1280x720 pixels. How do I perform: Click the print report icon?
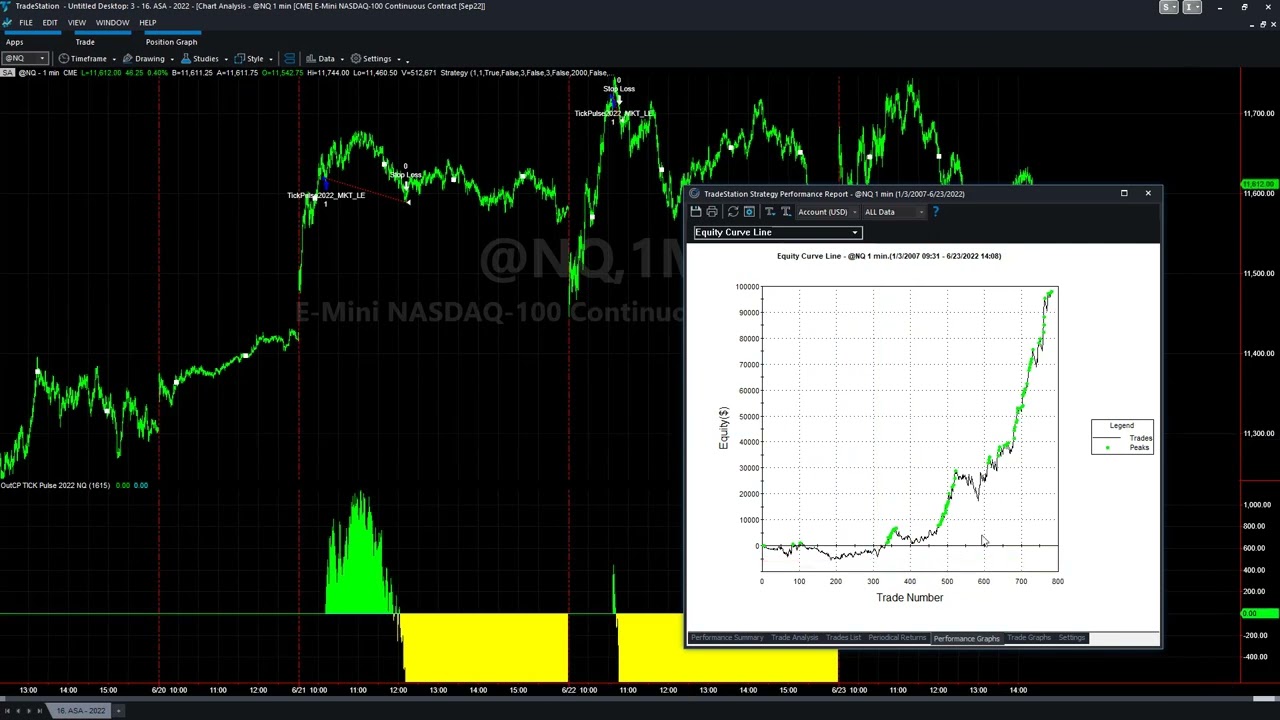point(712,212)
